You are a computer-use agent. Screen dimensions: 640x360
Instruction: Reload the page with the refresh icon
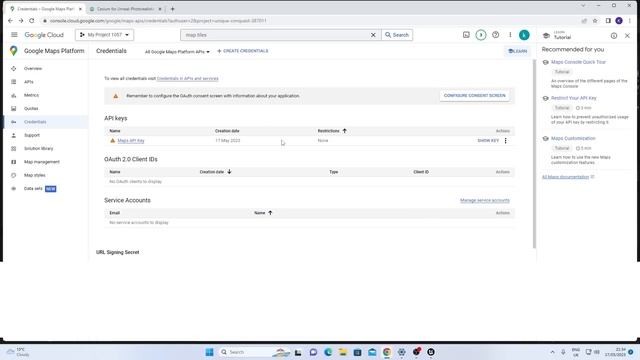31,20
